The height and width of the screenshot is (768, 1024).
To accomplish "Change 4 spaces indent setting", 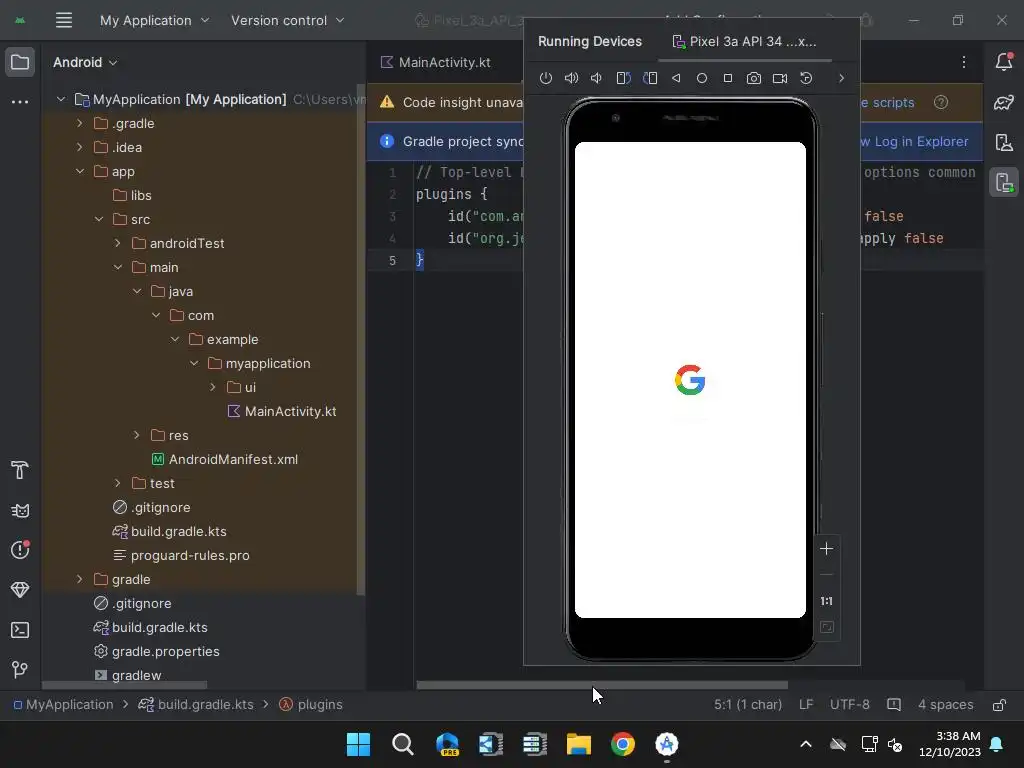I will (x=945, y=705).
